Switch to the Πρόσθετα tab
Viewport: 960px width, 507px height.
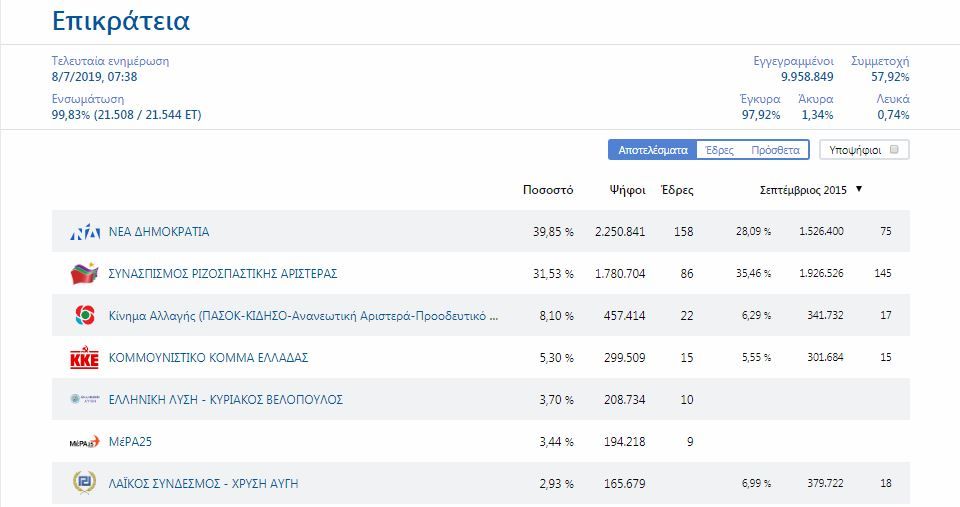[x=775, y=150]
